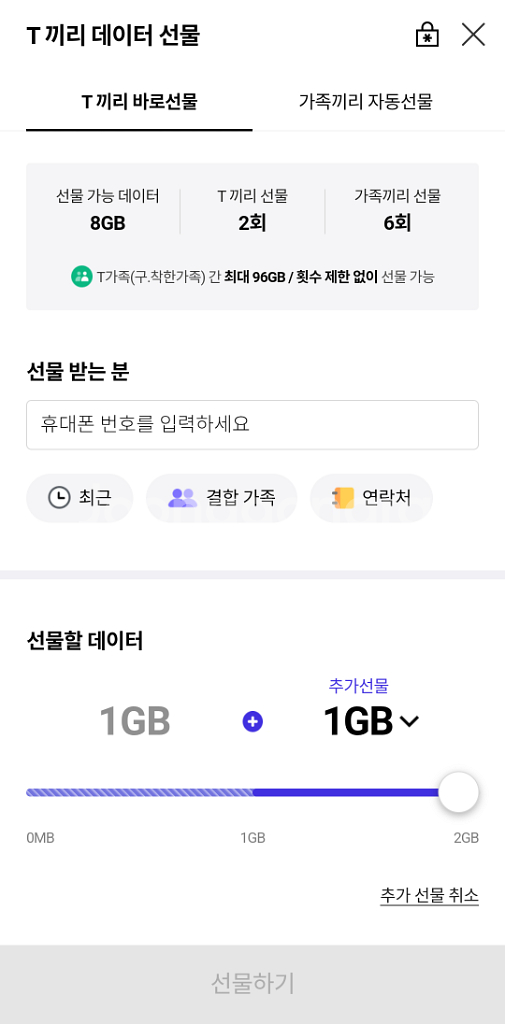Close the T끼리 데이터 선물 screen
The height and width of the screenshot is (1024, 505).
click(x=473, y=35)
